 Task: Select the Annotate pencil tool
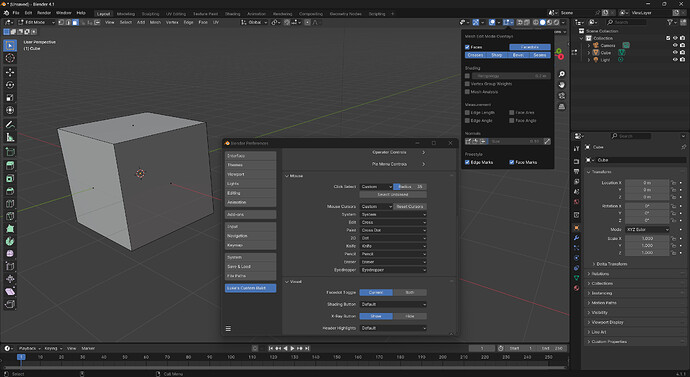click(x=10, y=125)
